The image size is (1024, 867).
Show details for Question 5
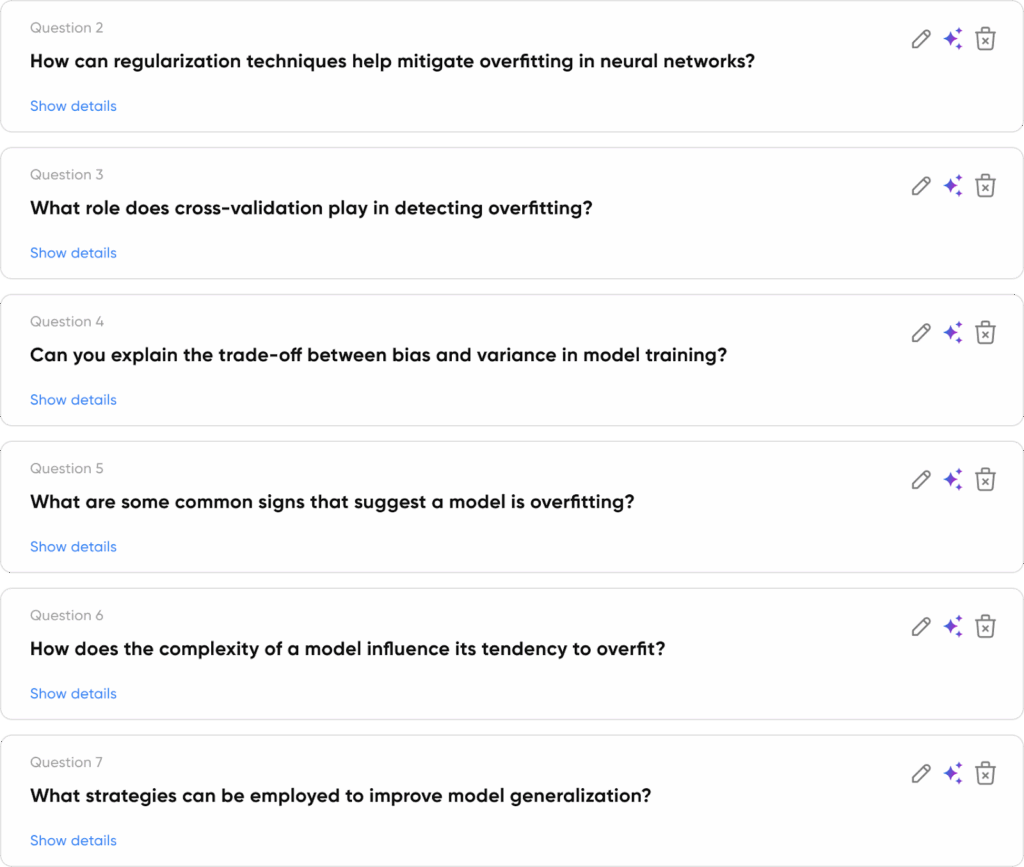pyautogui.click(x=73, y=547)
